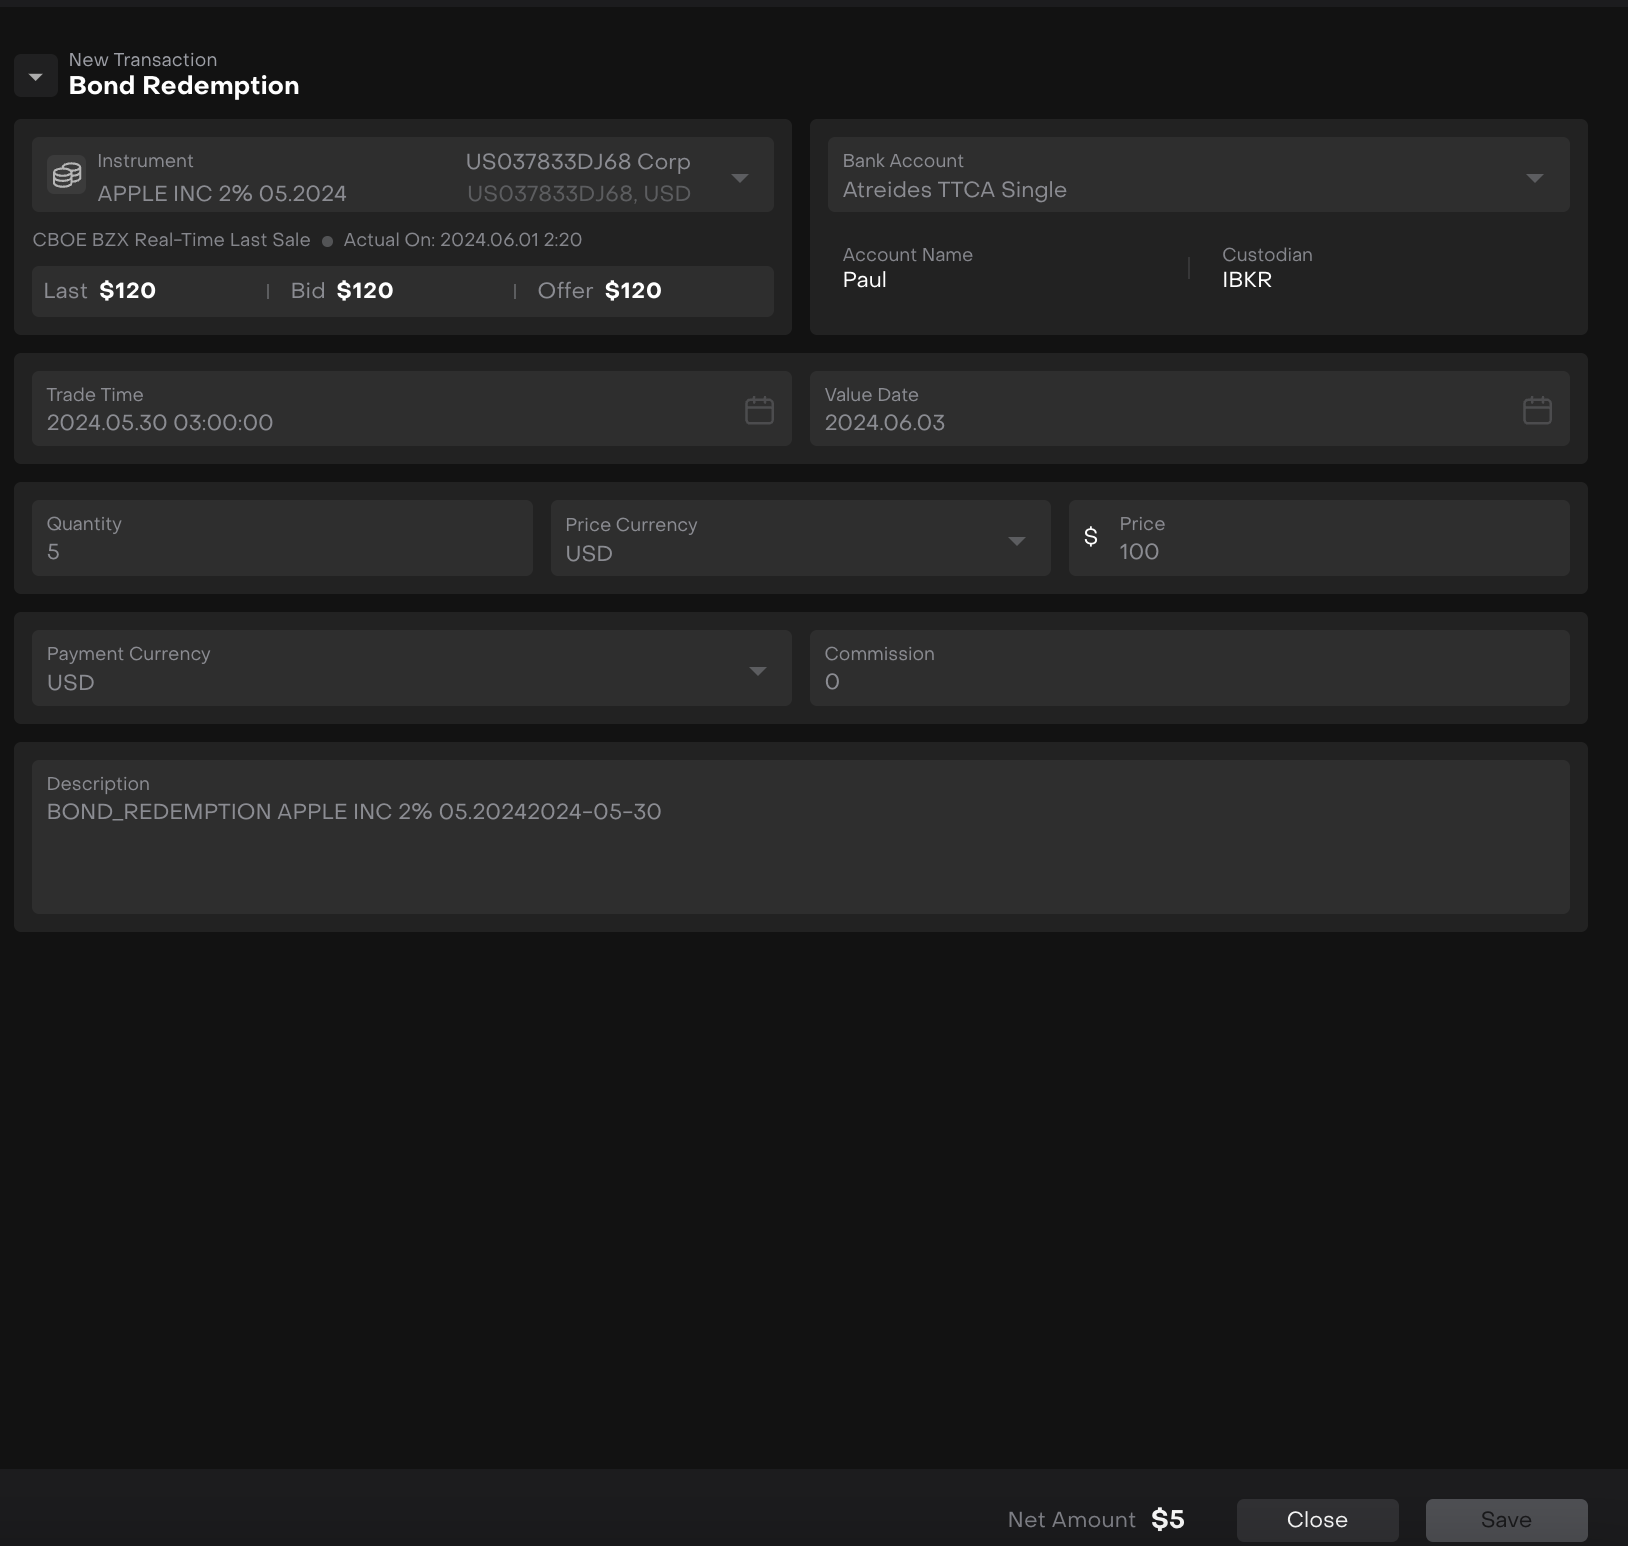
Task: Click the real-time status dot indicator
Action: (x=327, y=241)
